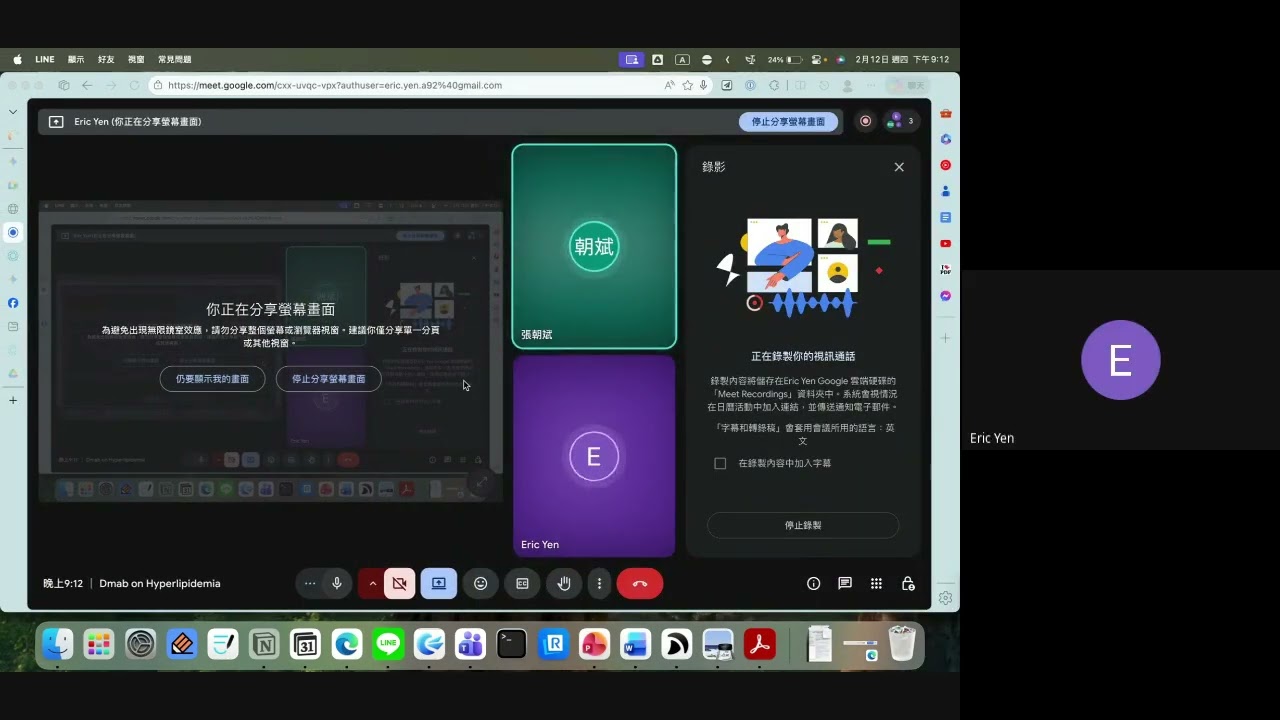Image resolution: width=1280 pixels, height=720 pixels.
Task: Bookmark page with star icon in address bar
Action: point(688,85)
